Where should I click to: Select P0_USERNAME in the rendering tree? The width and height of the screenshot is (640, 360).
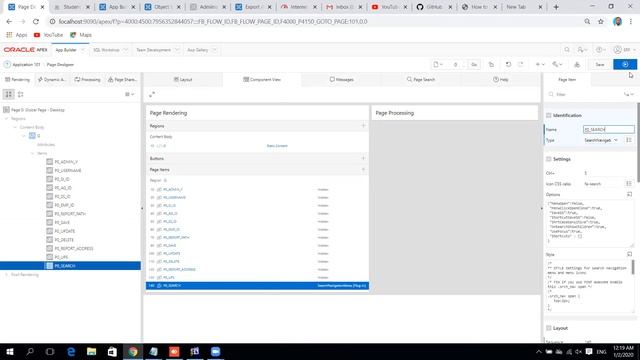(x=68, y=171)
